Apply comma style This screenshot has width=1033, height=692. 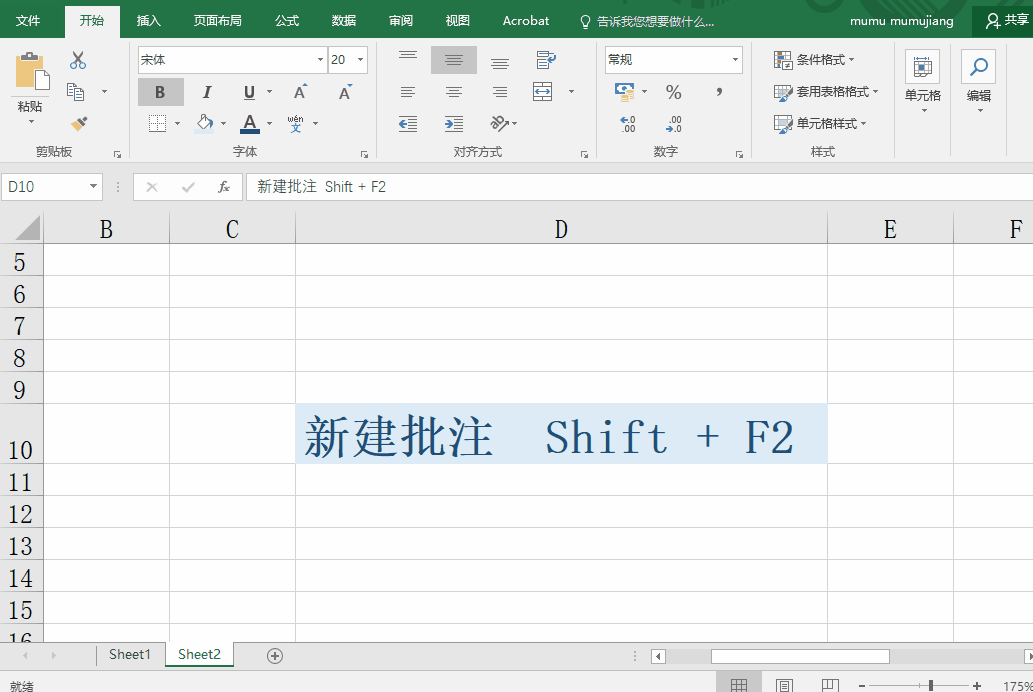719,92
